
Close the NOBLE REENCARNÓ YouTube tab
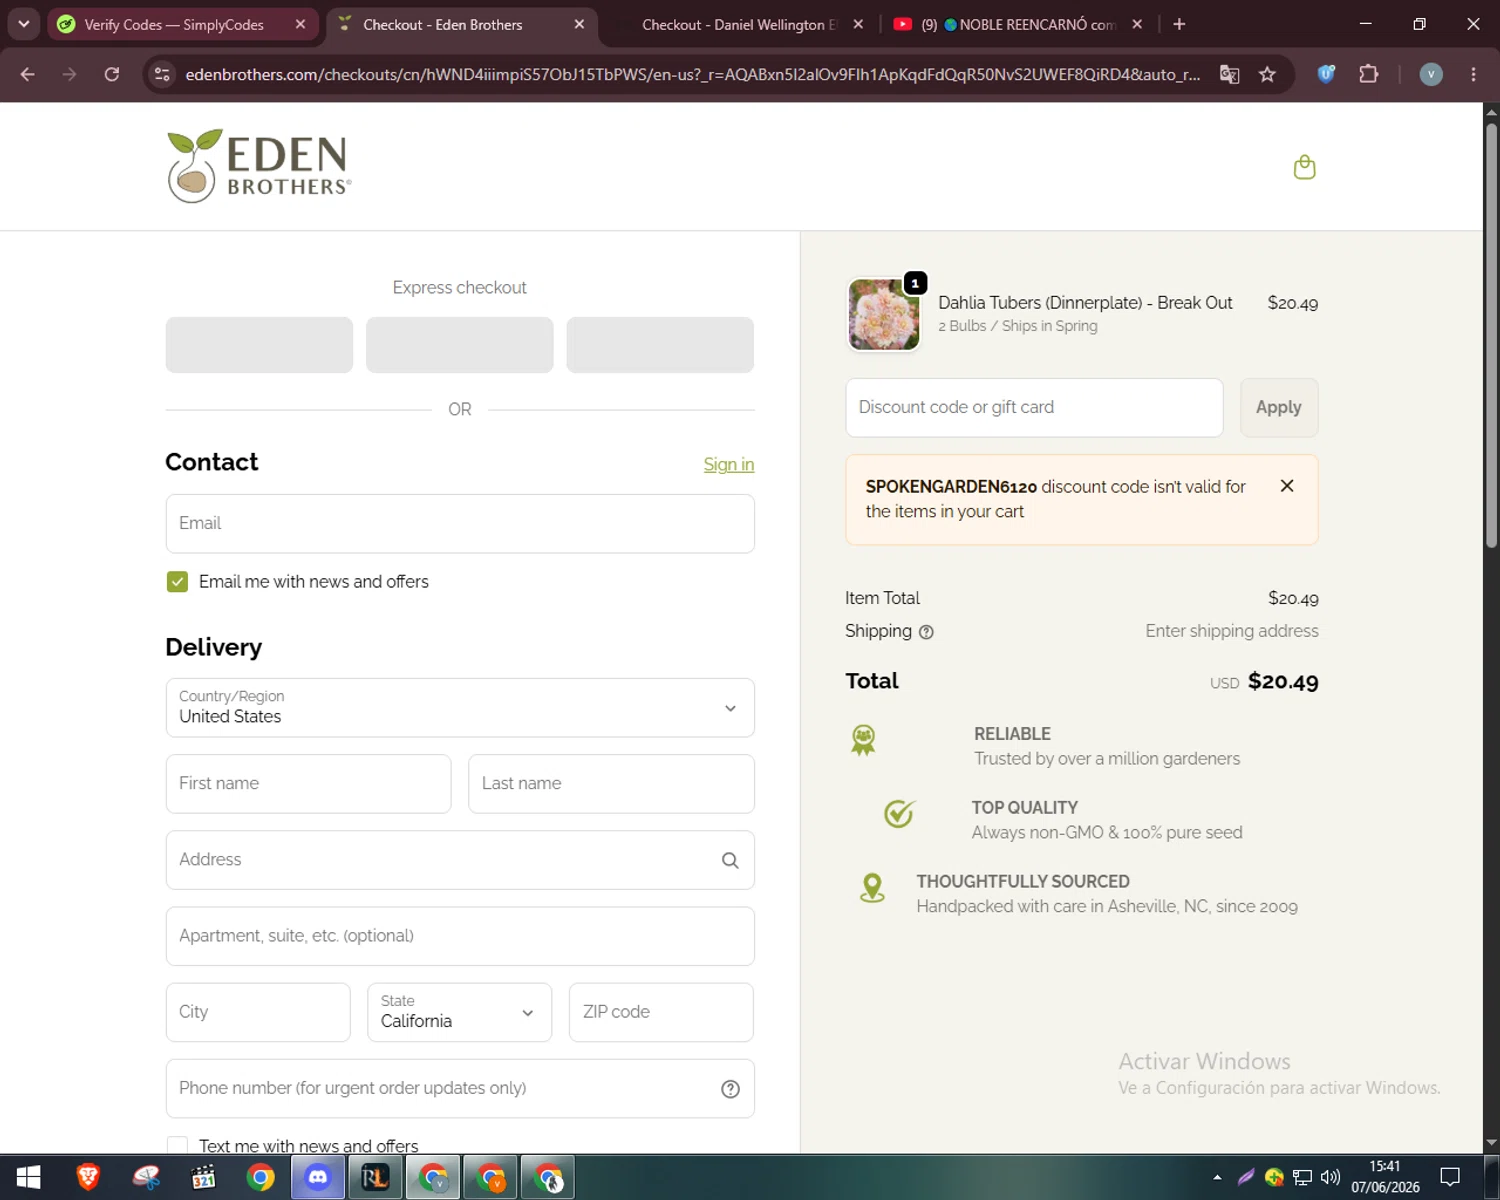[1137, 24]
